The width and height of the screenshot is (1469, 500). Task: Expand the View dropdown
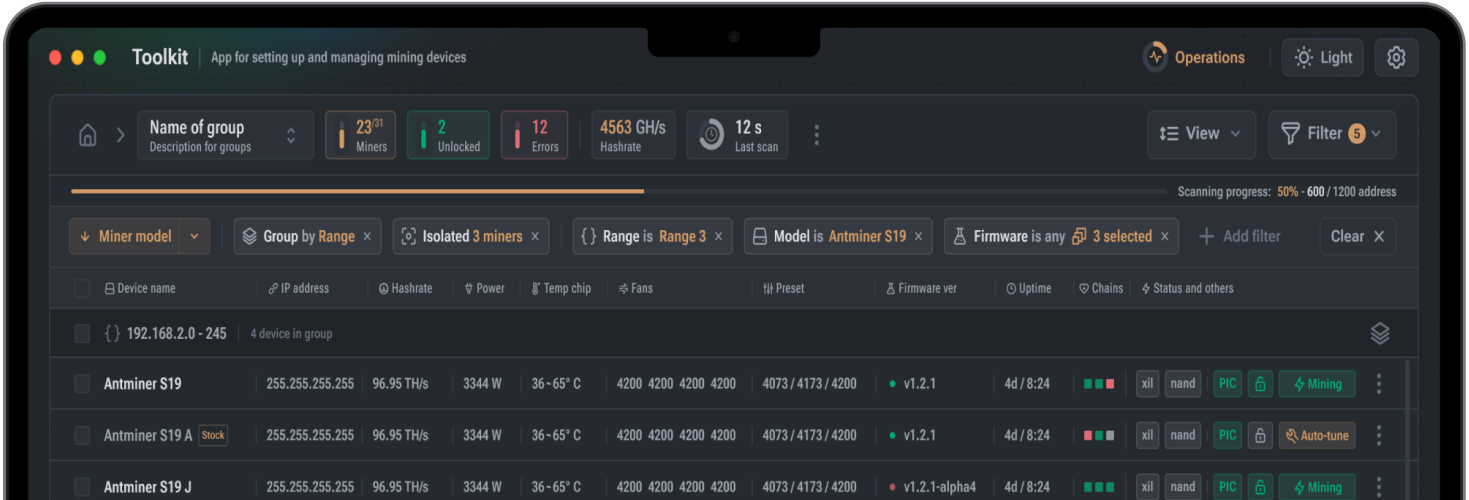pyautogui.click(x=1200, y=134)
